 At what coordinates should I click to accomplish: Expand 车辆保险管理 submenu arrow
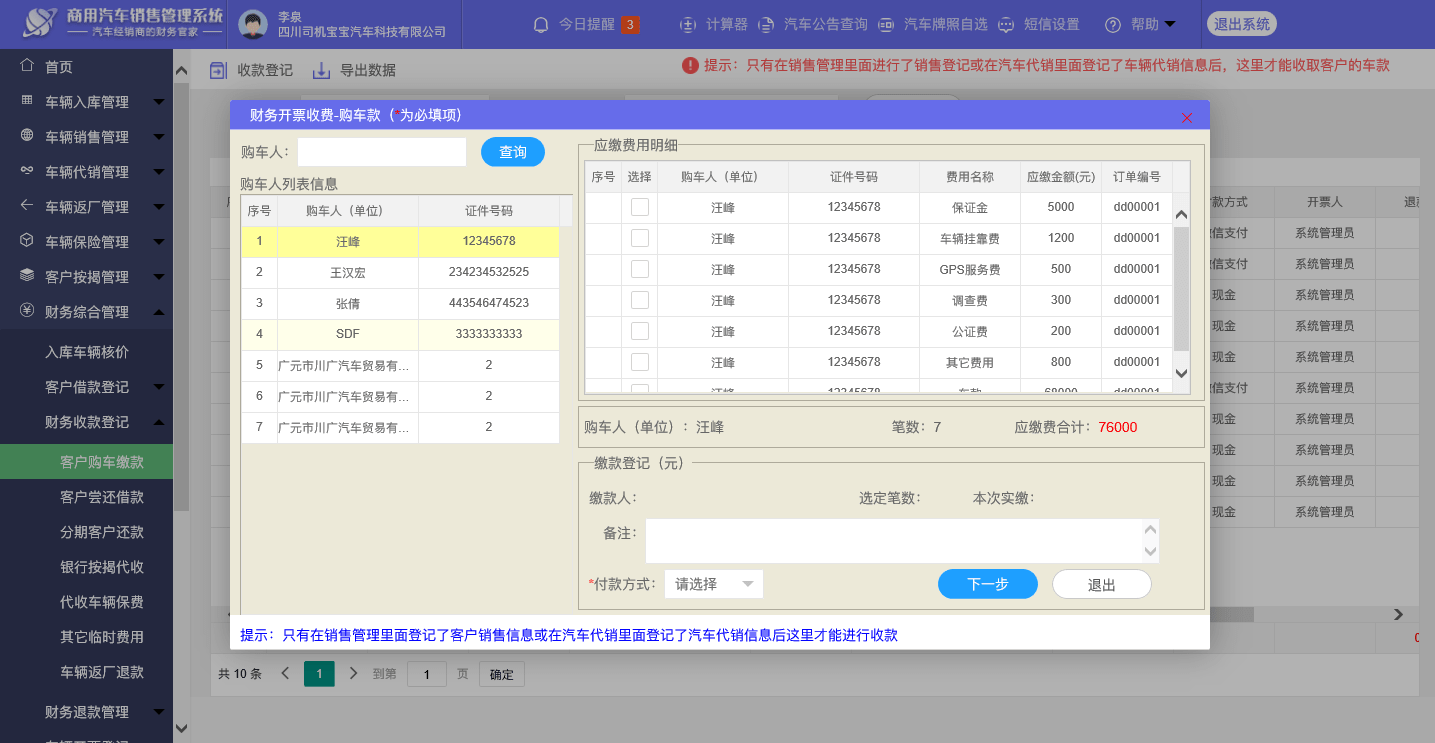(159, 242)
